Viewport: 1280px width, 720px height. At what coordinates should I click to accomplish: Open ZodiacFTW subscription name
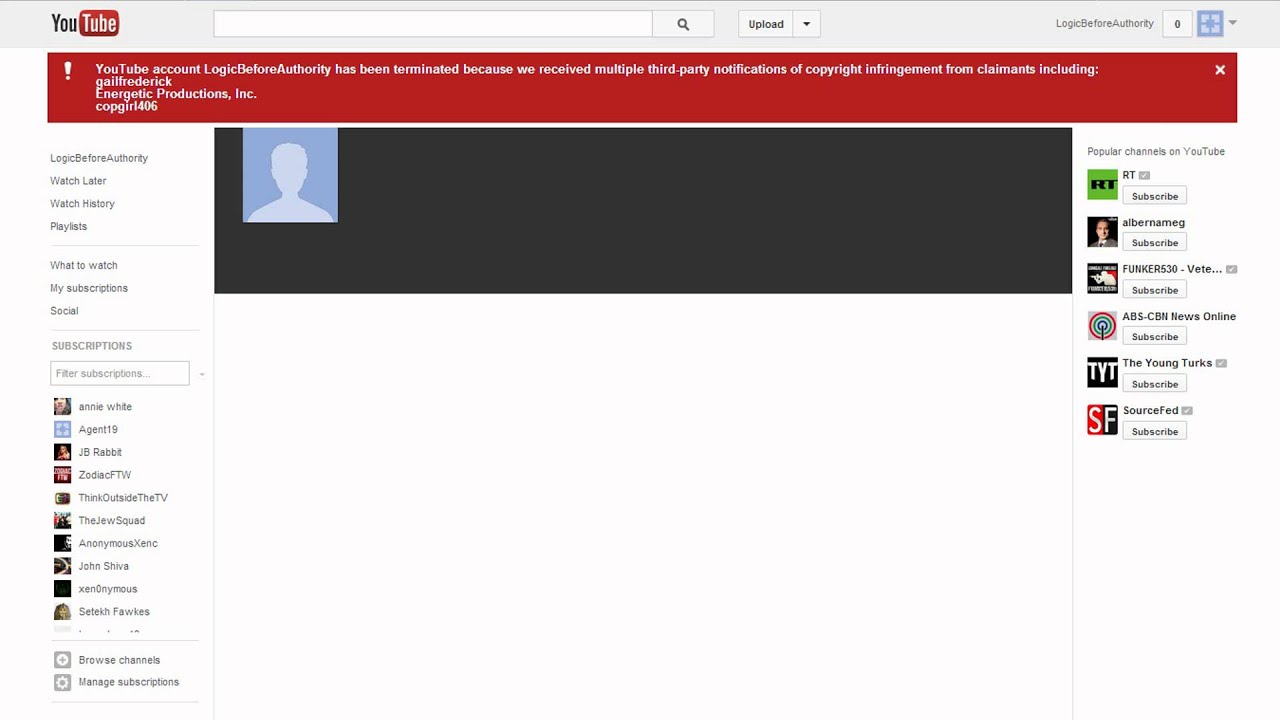click(x=105, y=475)
